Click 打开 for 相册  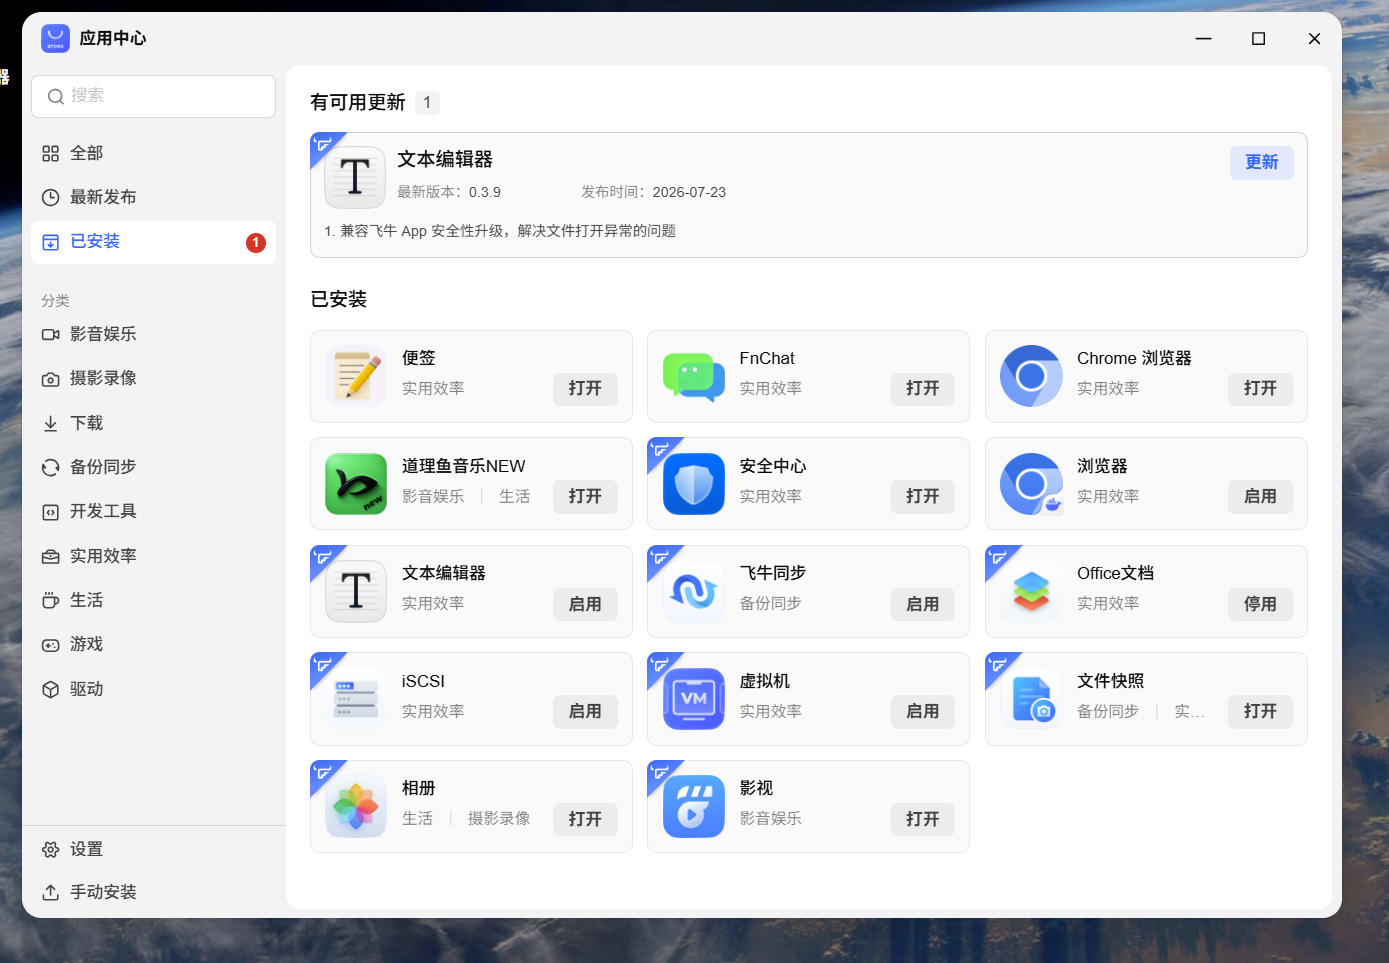pos(585,819)
